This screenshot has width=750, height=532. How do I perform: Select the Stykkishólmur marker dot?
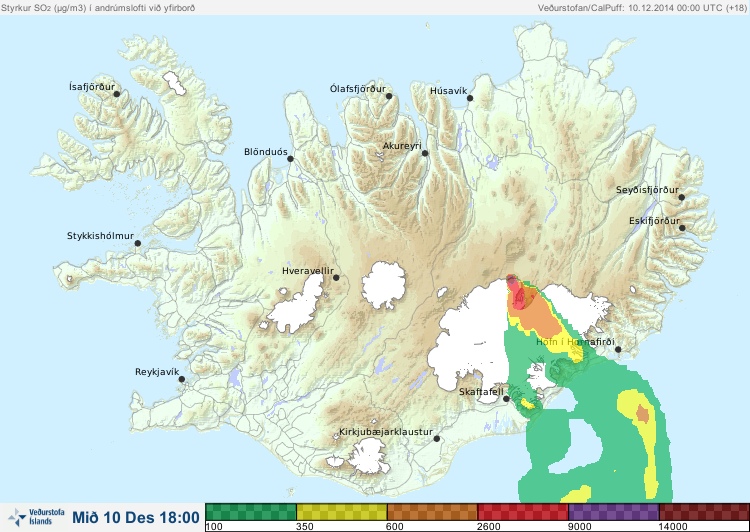(138, 243)
